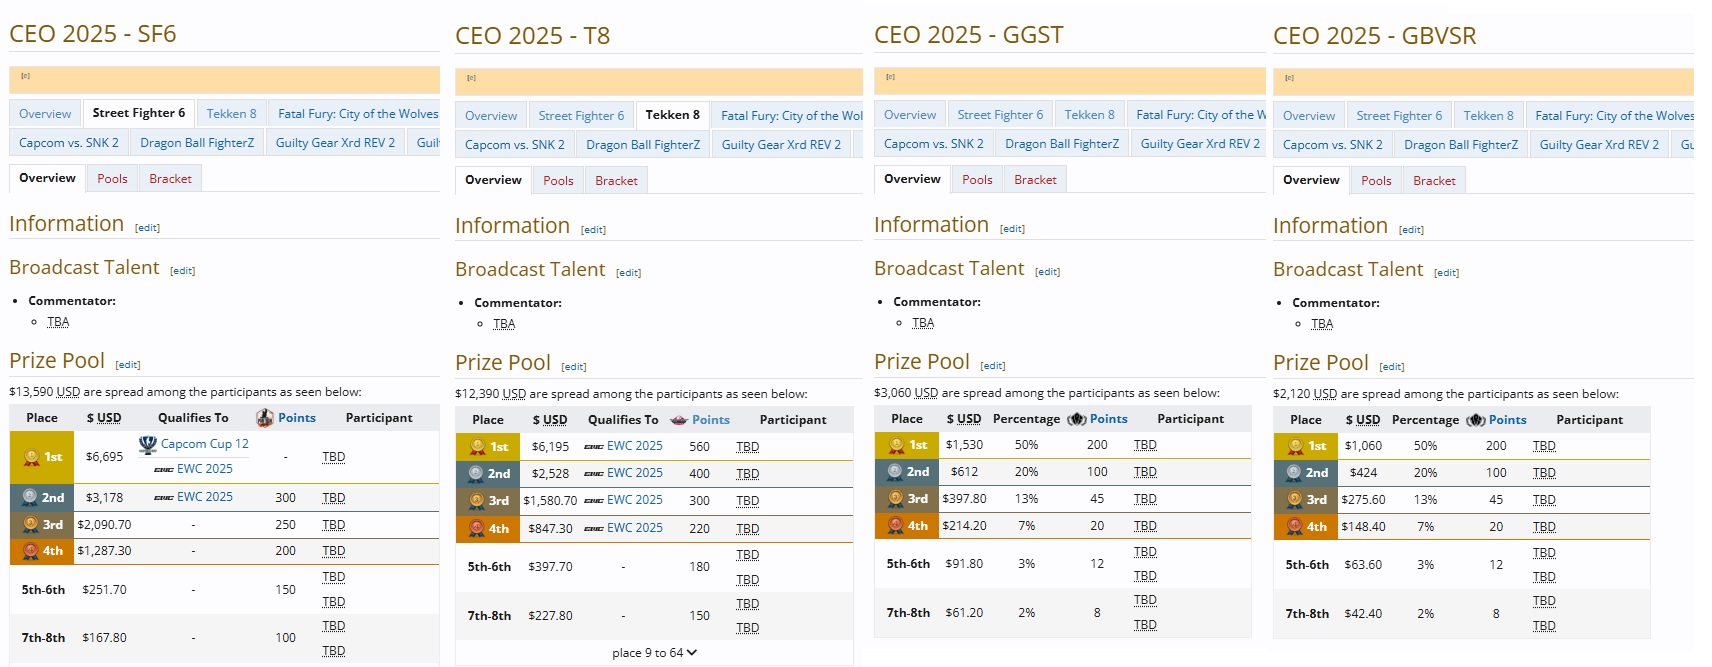1712x667 pixels.
Task: Click the $1,530 prize cell in GGST table
Action: click(965, 445)
